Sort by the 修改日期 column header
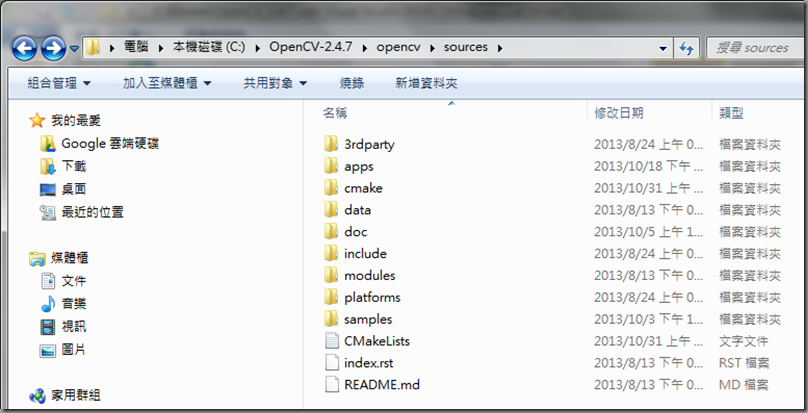808x413 pixels. (618, 113)
